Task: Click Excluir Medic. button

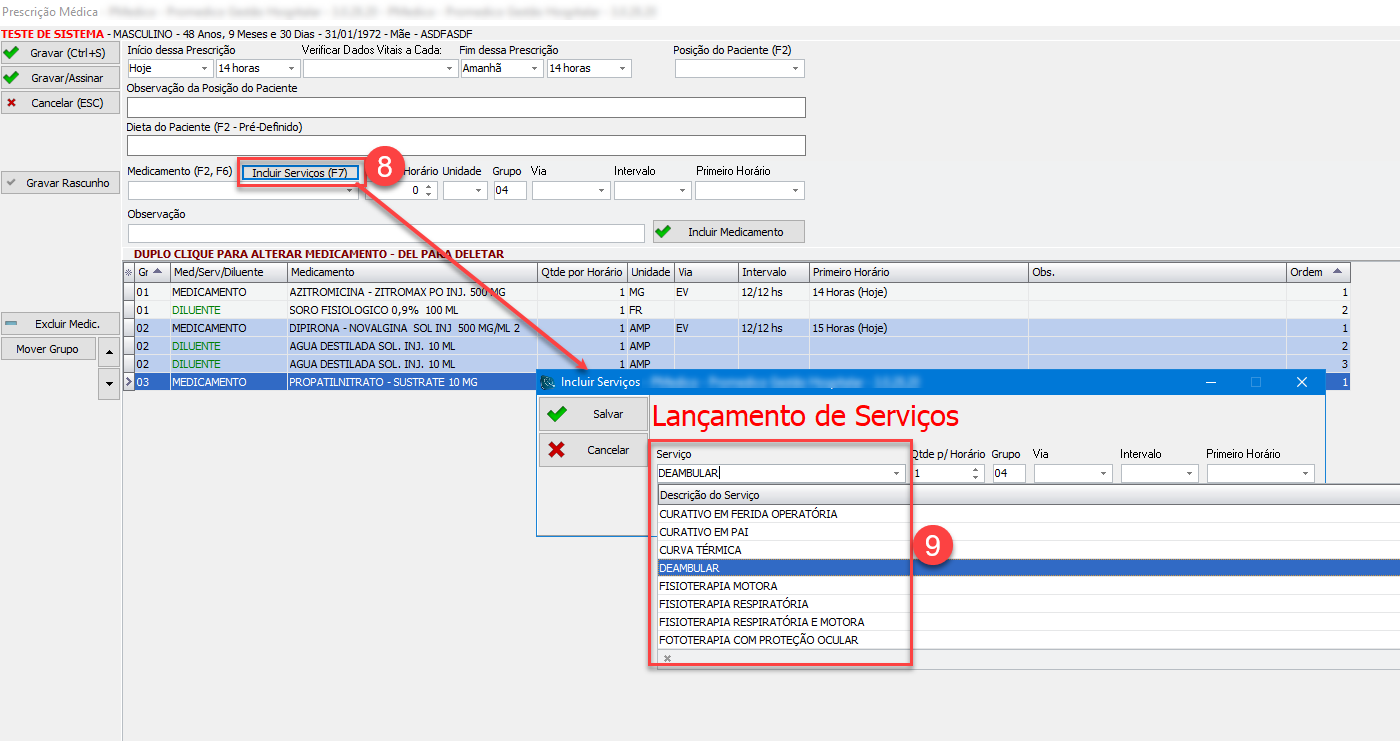Action: (60, 324)
